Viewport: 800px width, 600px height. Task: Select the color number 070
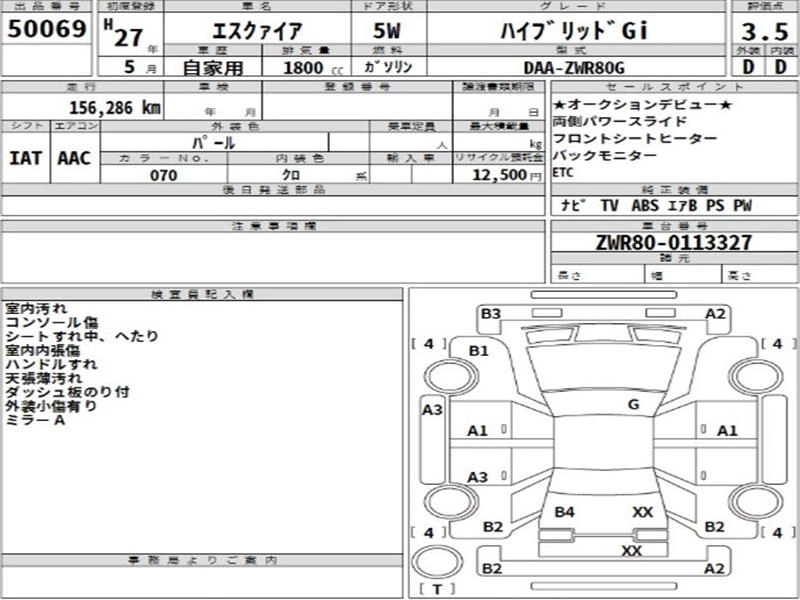pyautogui.click(x=163, y=176)
